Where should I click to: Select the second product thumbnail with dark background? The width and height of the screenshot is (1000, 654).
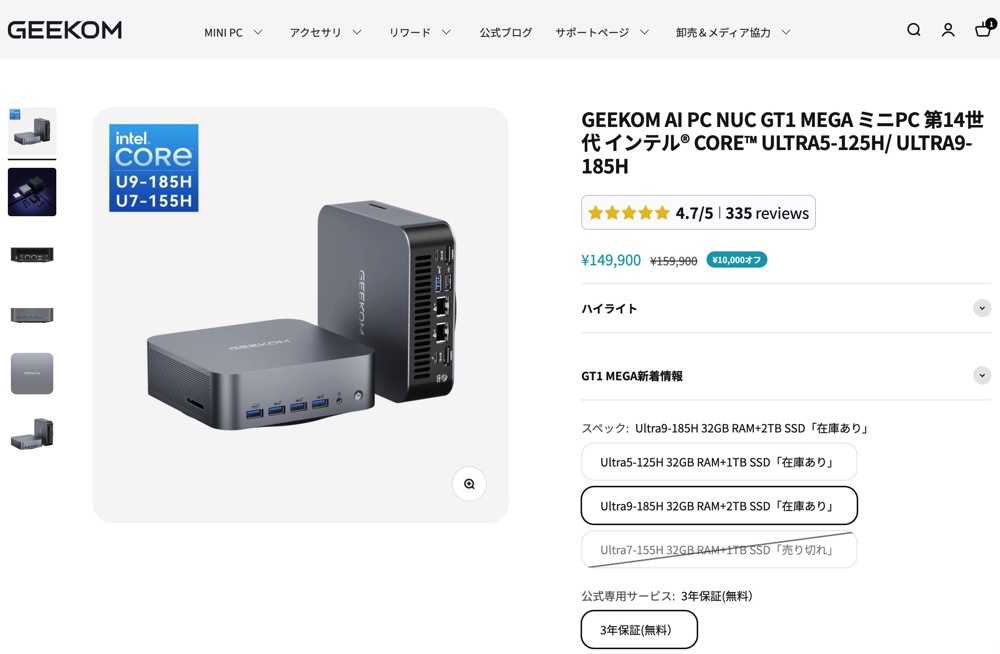32,192
